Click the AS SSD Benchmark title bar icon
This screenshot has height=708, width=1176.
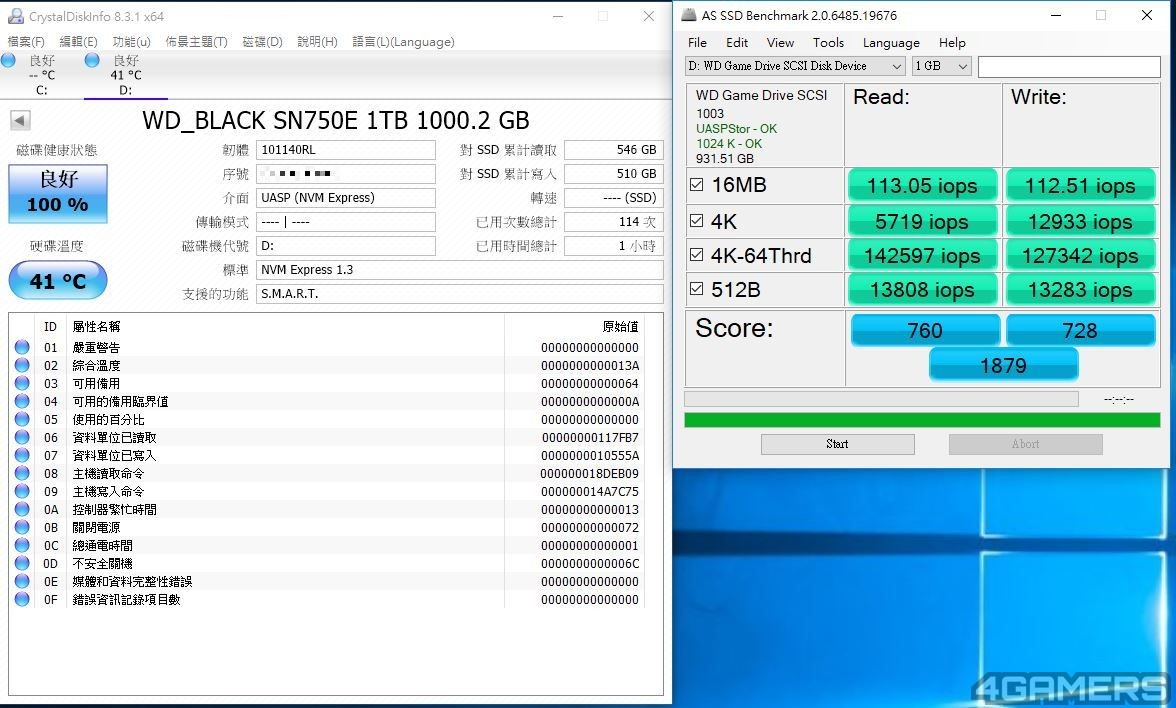point(688,15)
